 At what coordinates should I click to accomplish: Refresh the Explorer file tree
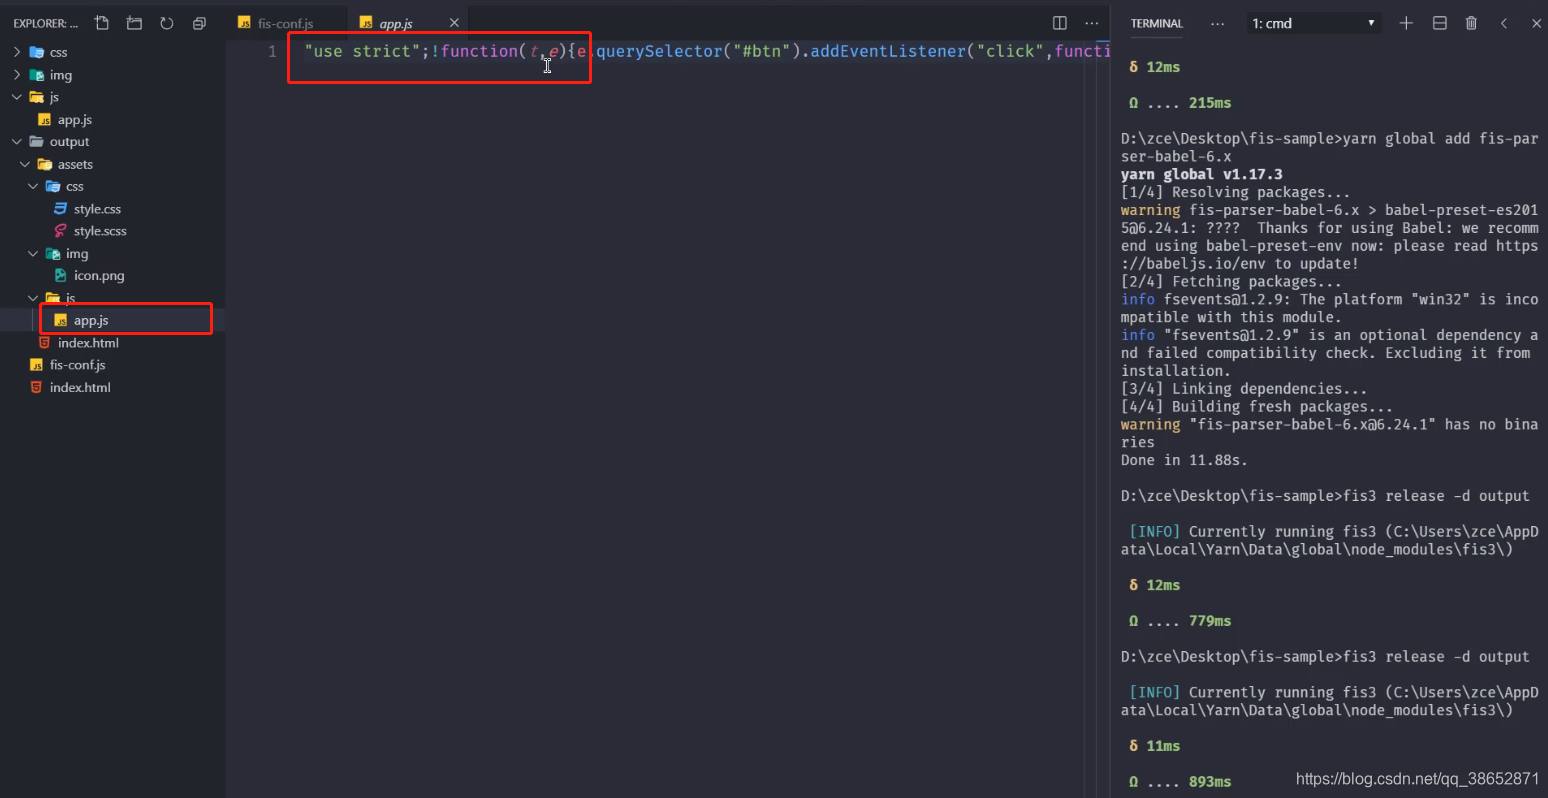coord(167,23)
